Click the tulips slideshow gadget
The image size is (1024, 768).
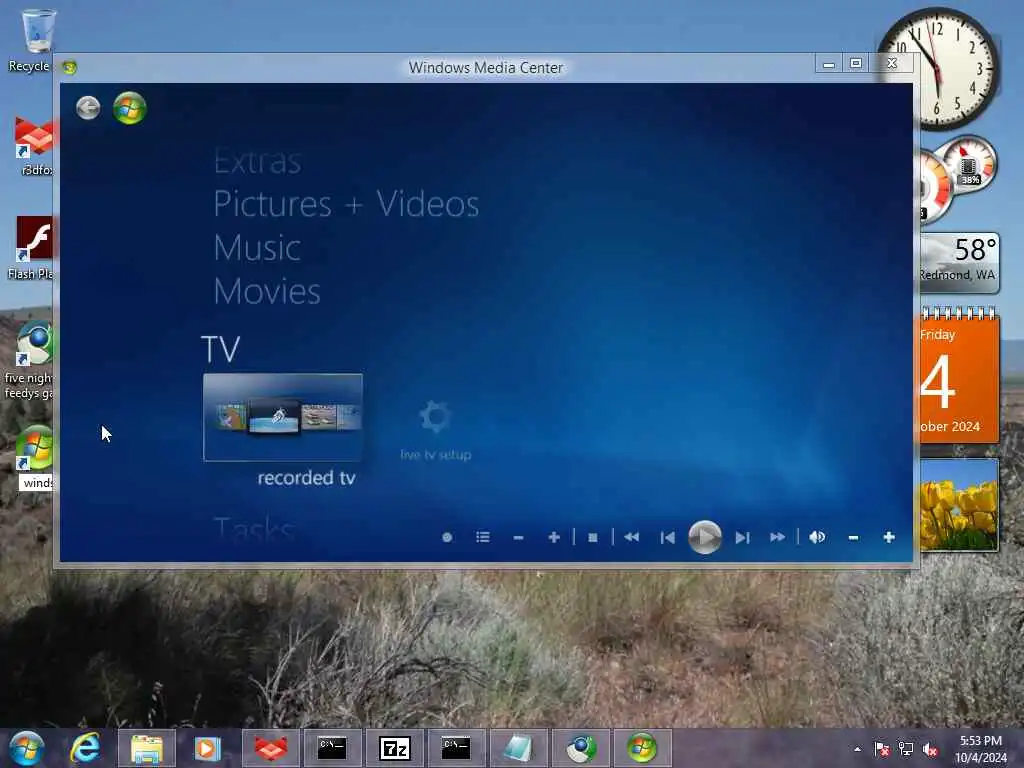(959, 505)
